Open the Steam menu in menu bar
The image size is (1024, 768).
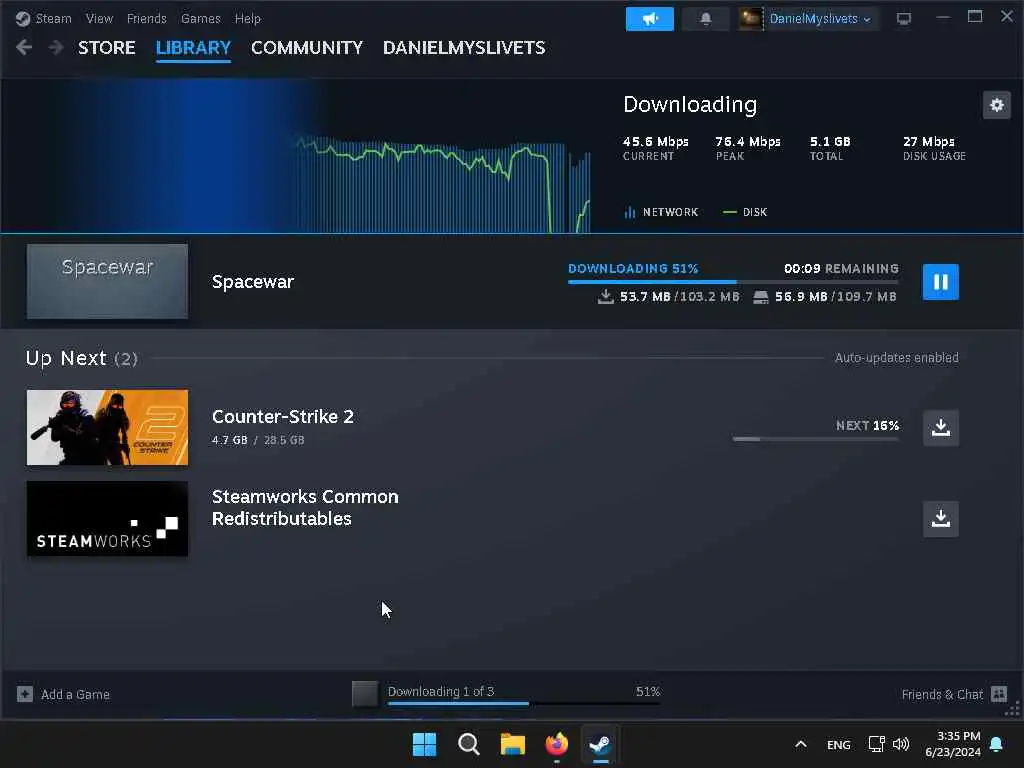click(54, 18)
